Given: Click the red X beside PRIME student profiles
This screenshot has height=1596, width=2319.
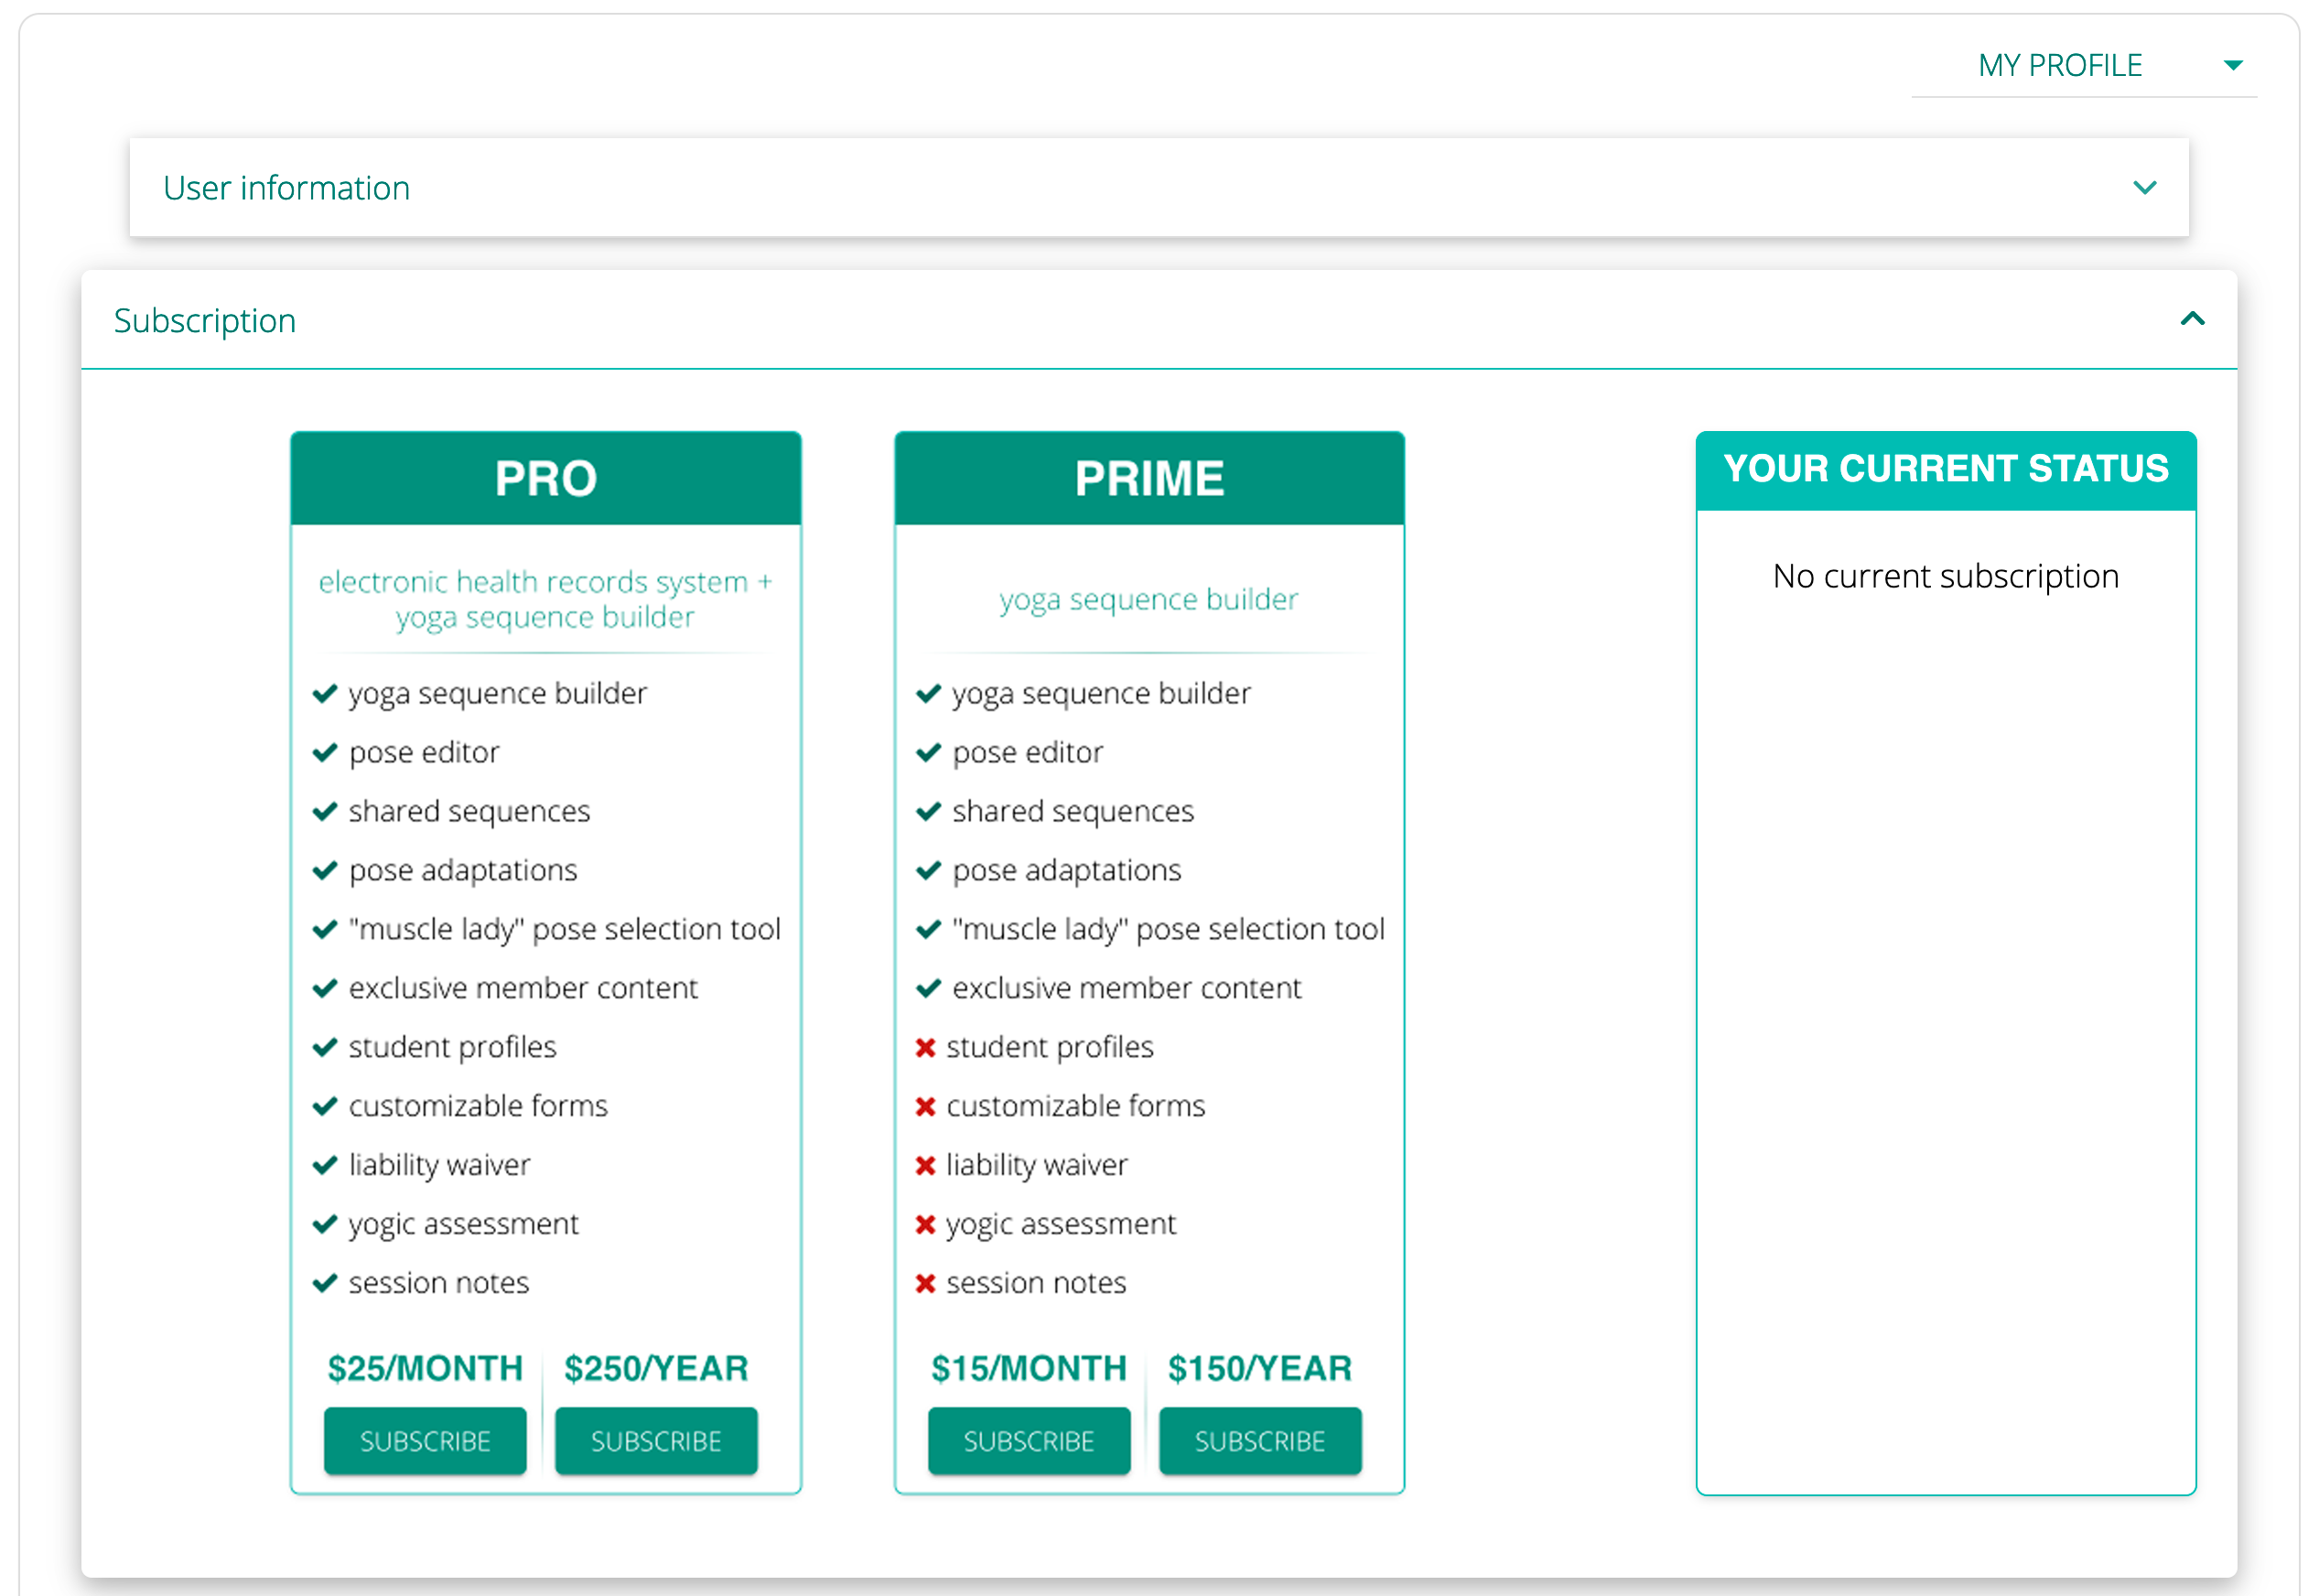Looking at the screenshot, I should tap(925, 1047).
